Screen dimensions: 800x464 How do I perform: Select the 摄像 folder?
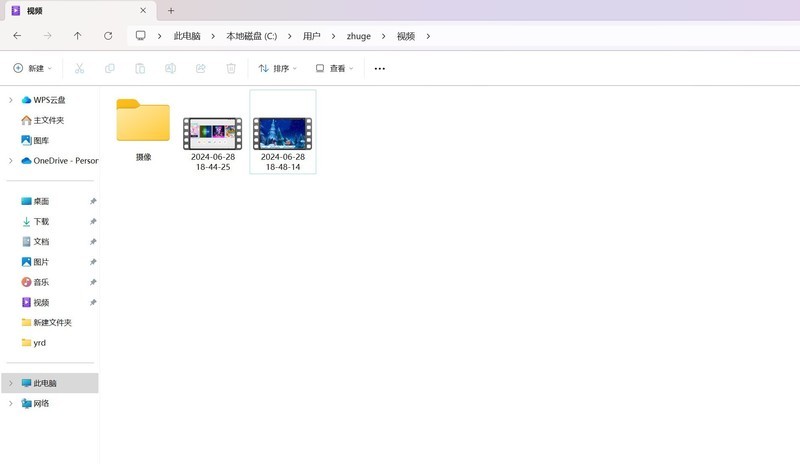point(143,120)
